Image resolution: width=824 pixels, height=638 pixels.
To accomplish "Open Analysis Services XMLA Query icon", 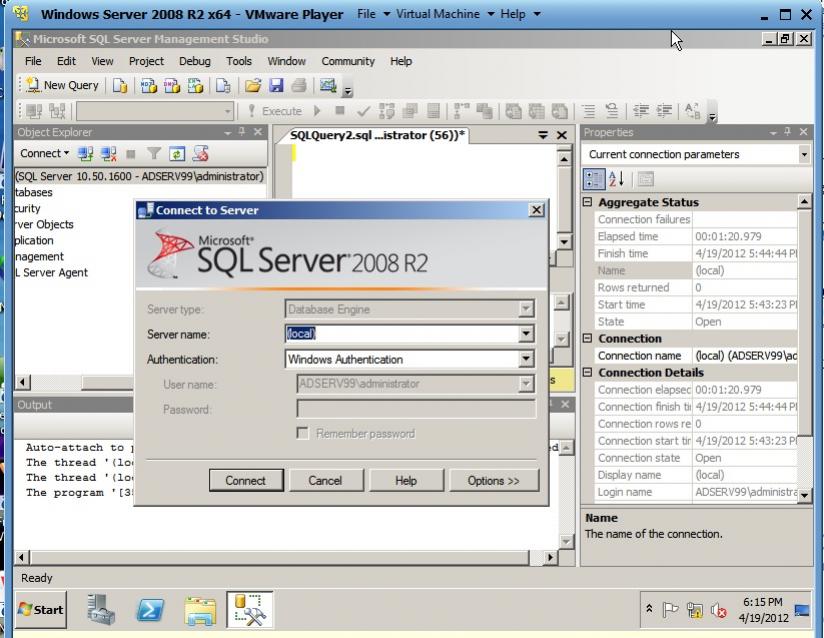I will 195,85.
